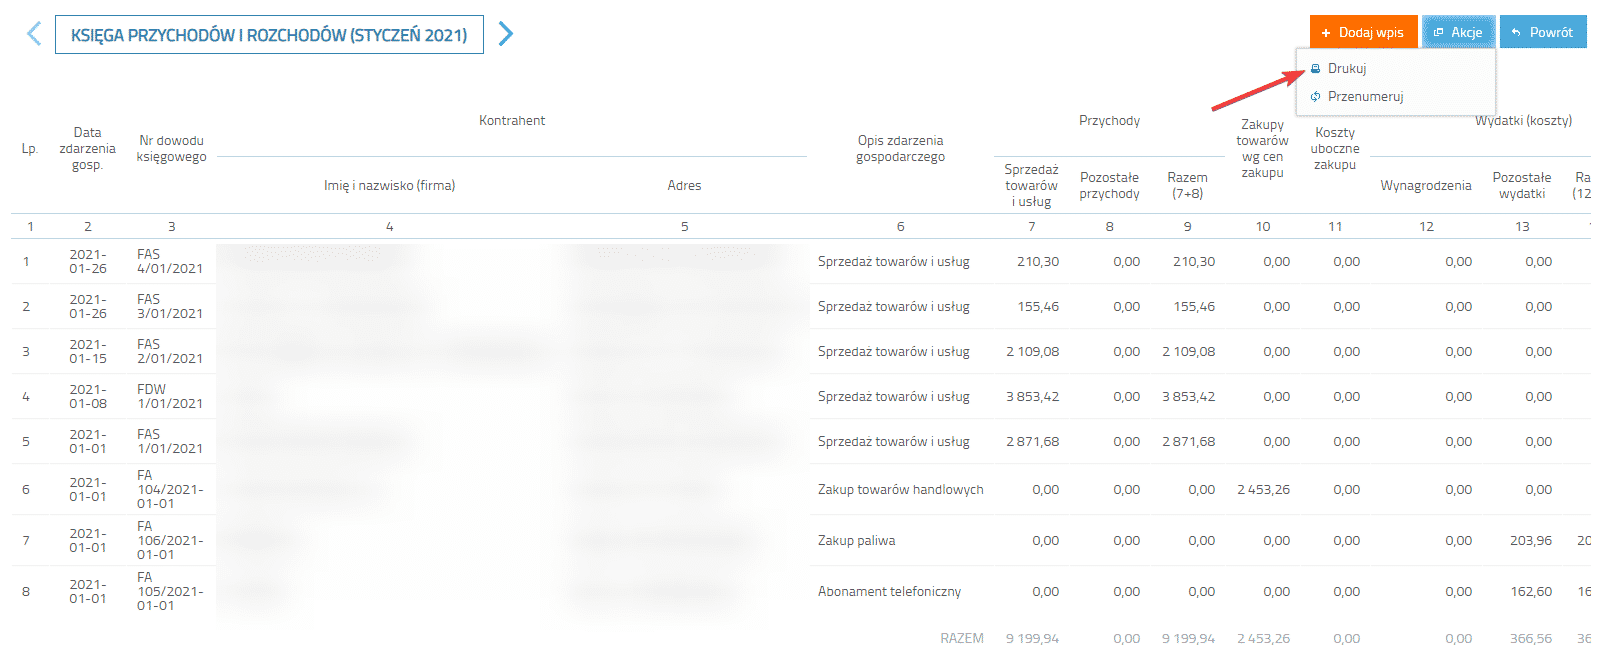Image resolution: width=1611 pixels, height=654 pixels.
Task: Select document number FDW 1/01/2021
Action: pyautogui.click(x=170, y=396)
